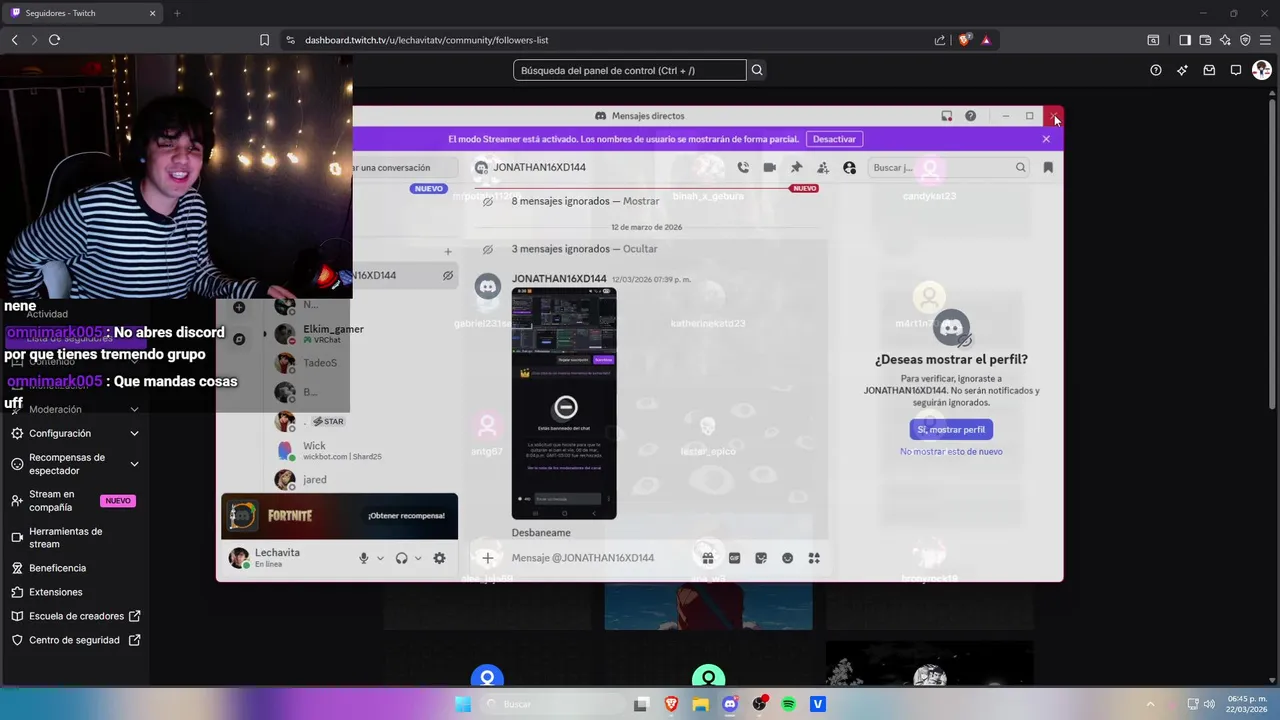Open Beneficencia in Twitch sidebar

(x=75, y=568)
